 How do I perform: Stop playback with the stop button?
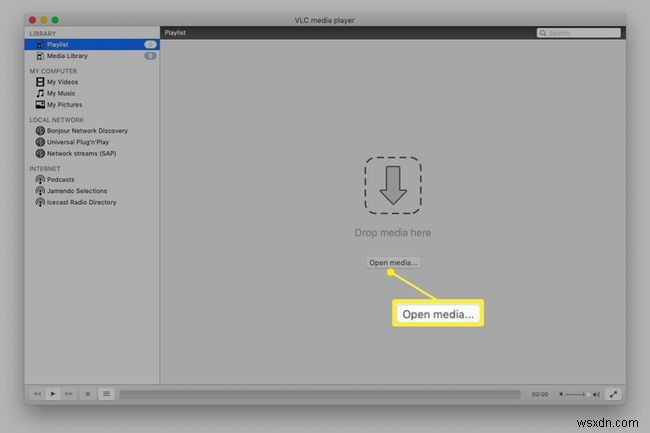coord(87,394)
